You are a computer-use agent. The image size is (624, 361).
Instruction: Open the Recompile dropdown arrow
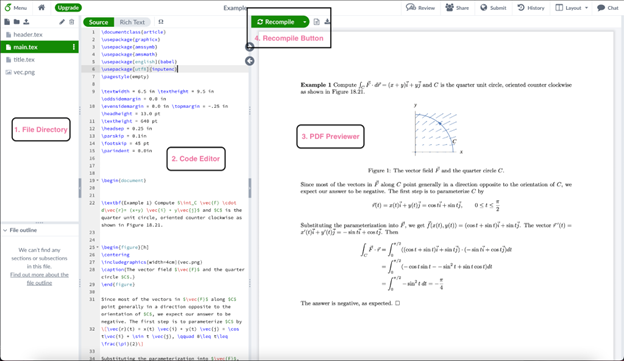[304, 22]
